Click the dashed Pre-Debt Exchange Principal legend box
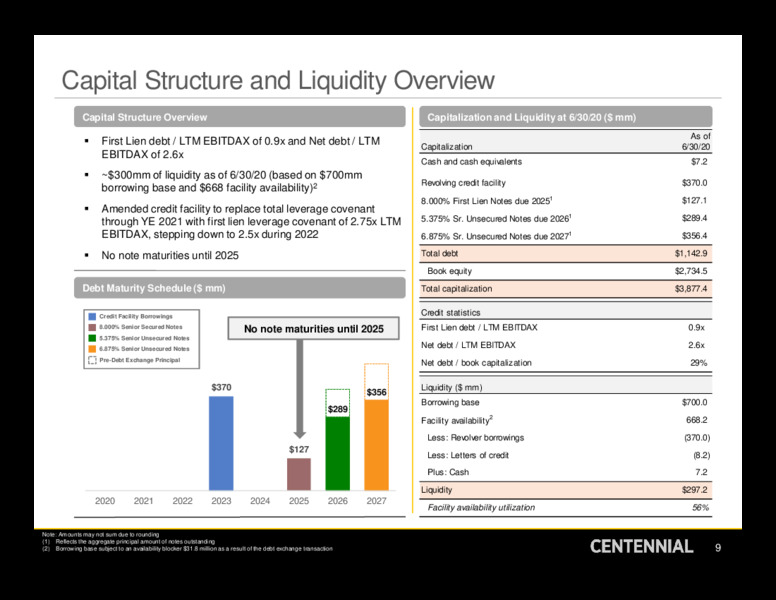 92,360
